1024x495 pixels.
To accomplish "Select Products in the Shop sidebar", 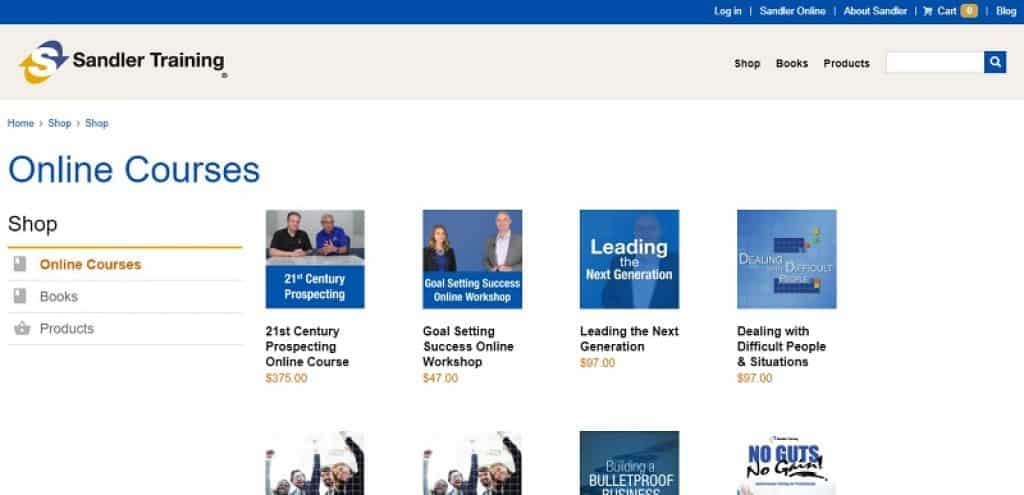I will (67, 328).
